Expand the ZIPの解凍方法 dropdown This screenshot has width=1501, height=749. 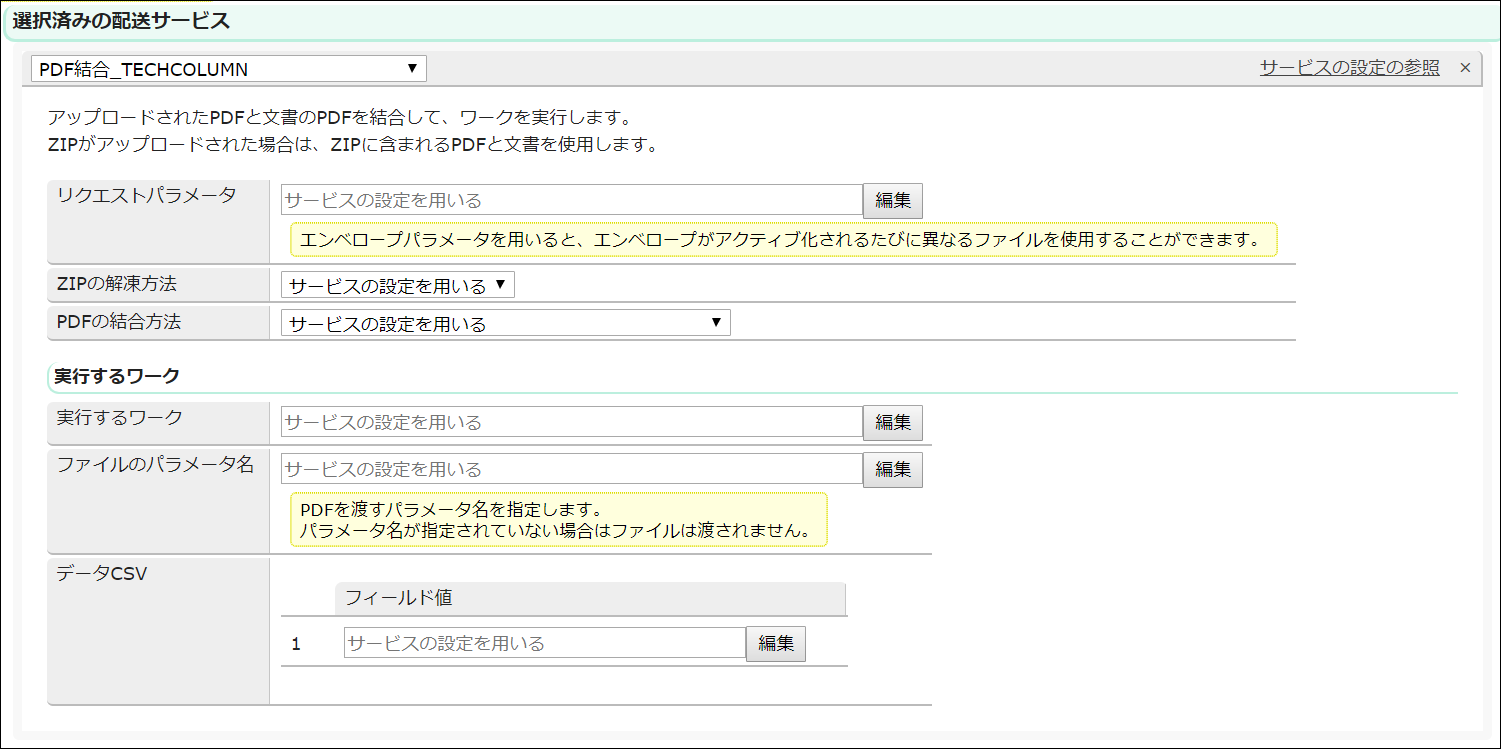(397, 286)
